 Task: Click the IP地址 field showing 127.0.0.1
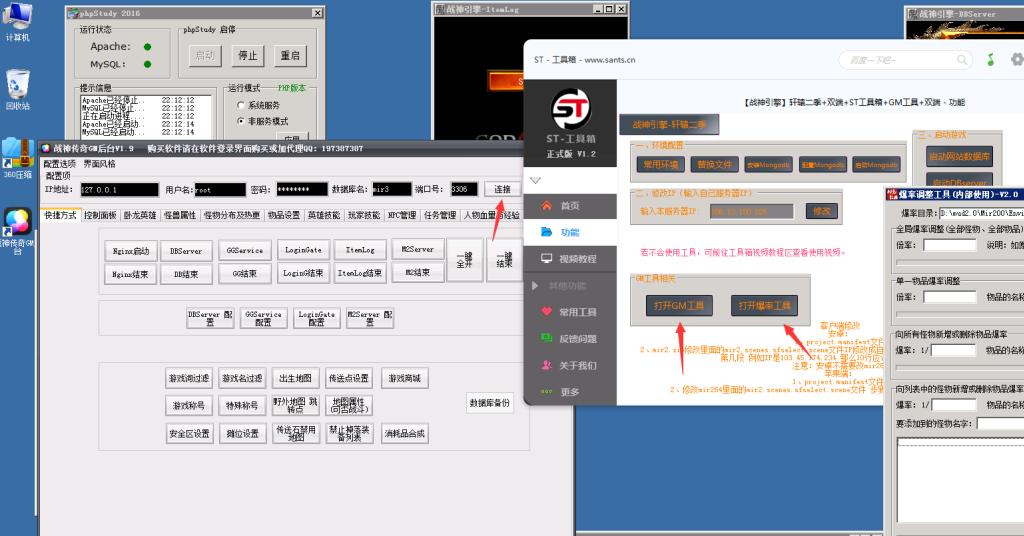[119, 190]
